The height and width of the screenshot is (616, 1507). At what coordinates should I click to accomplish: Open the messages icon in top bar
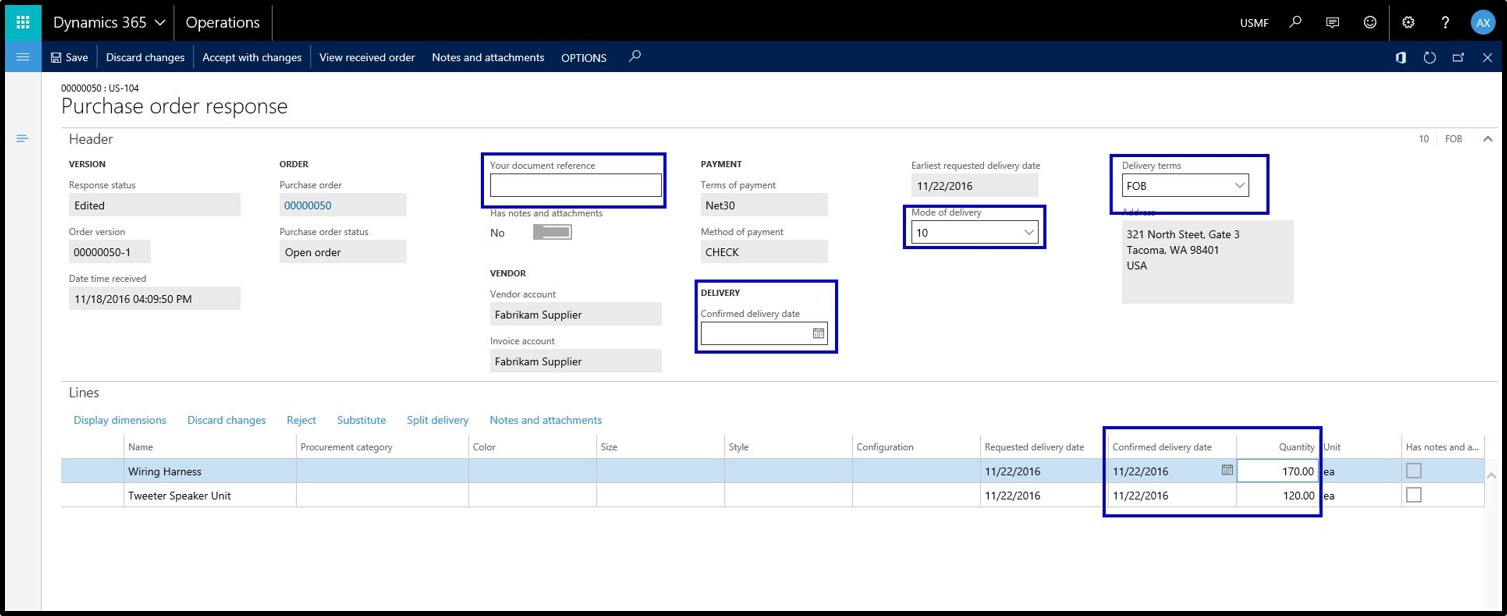1332,22
